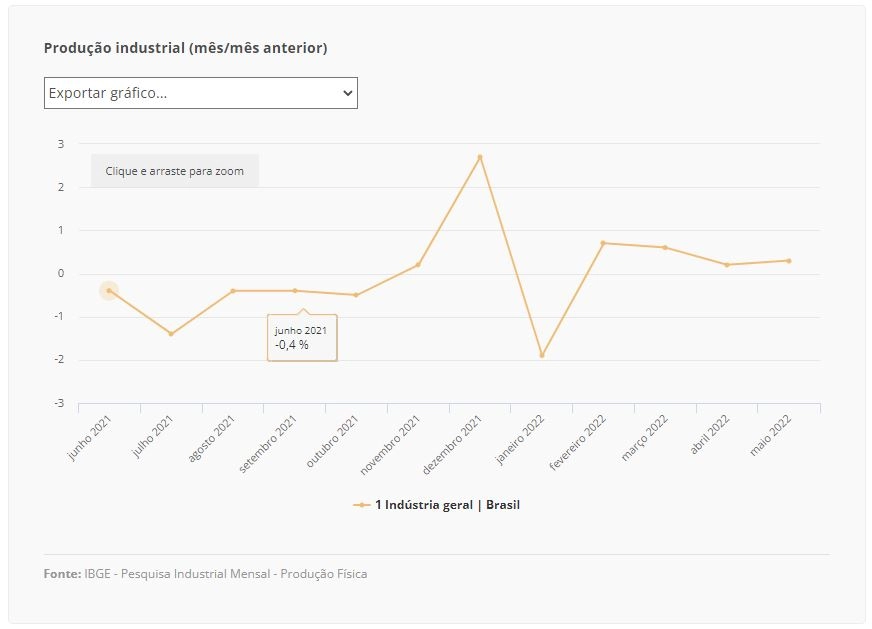The height and width of the screenshot is (629, 872).
Task: Select the fevereiro 2022 data point
Action: click(x=603, y=243)
